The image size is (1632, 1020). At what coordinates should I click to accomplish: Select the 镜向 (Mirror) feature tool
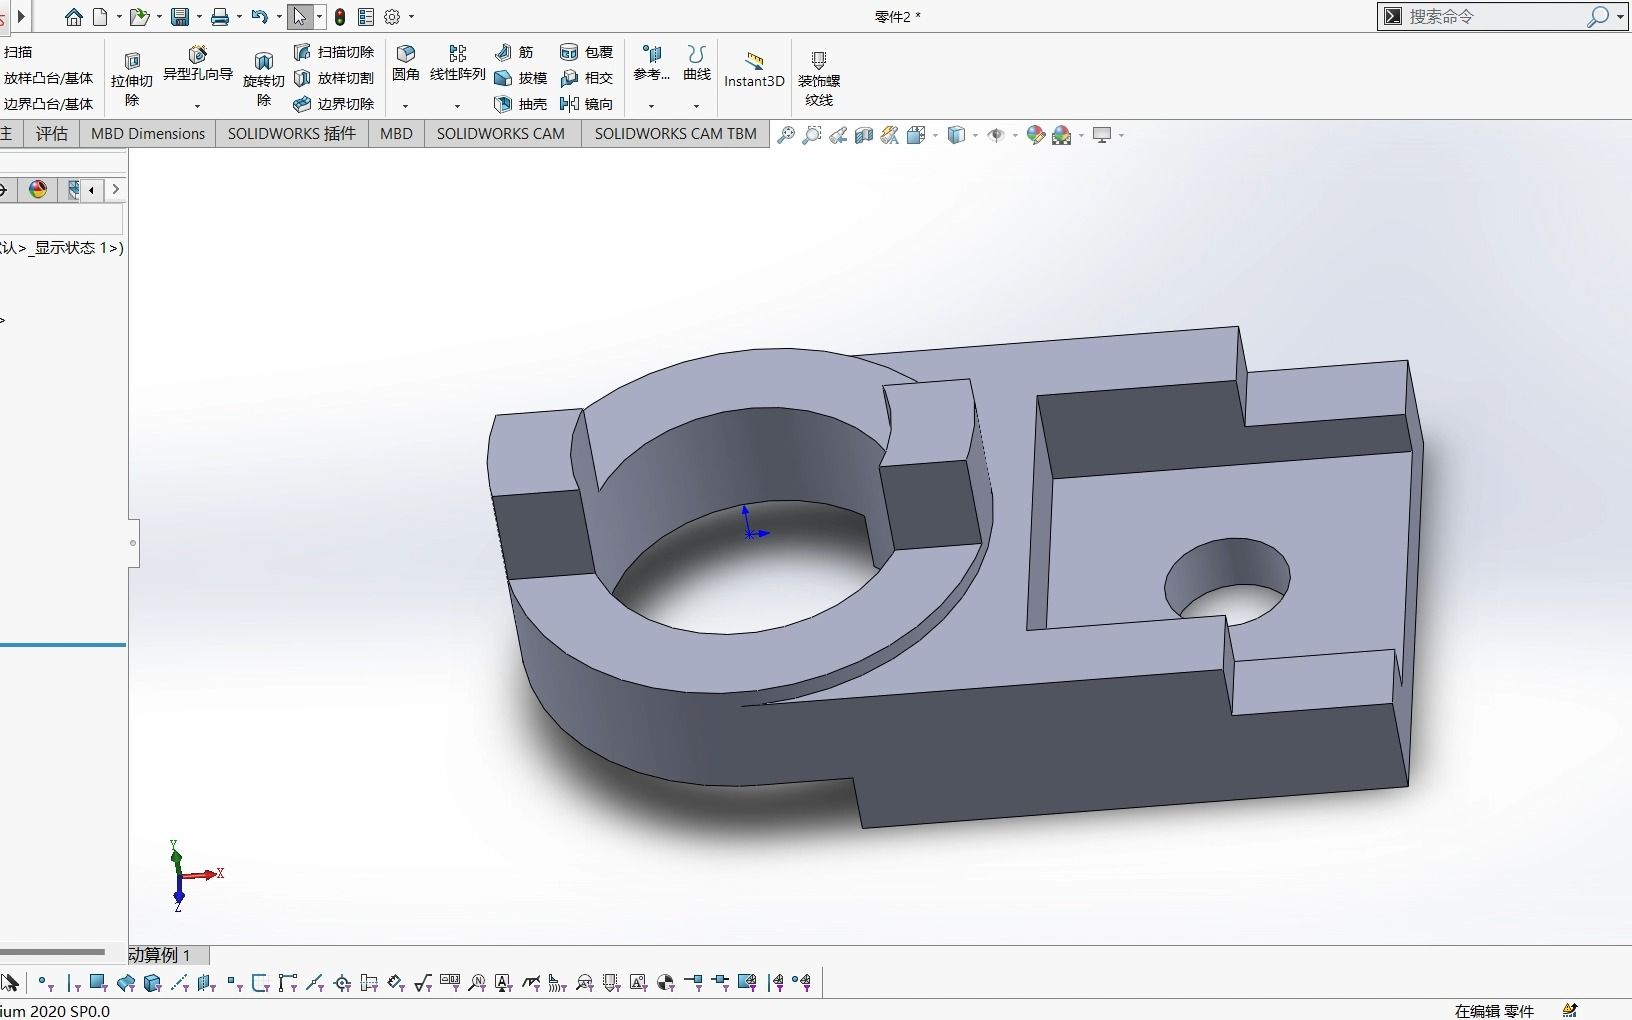click(x=588, y=104)
